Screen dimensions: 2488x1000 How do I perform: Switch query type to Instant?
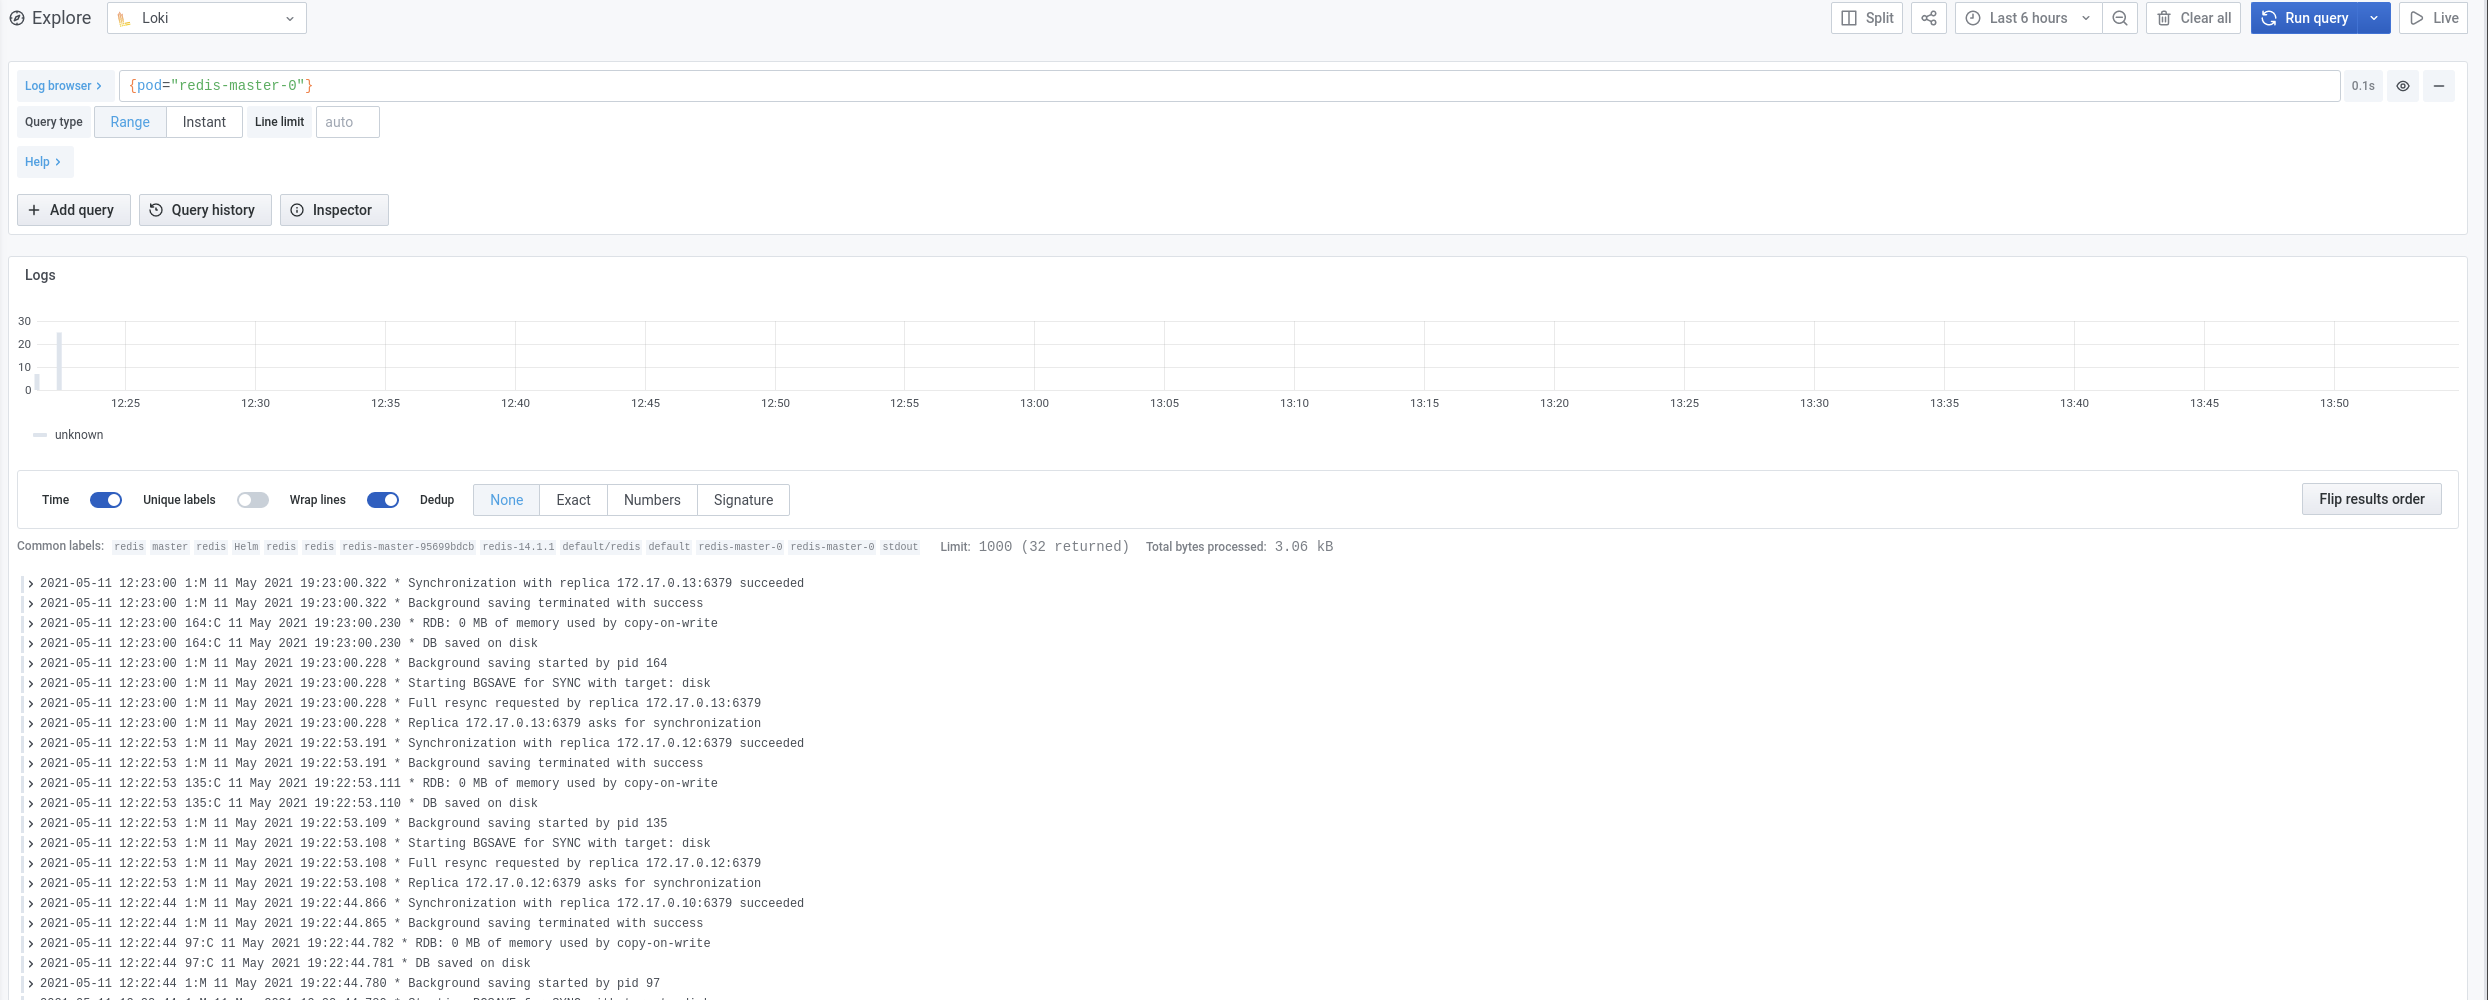(x=204, y=121)
